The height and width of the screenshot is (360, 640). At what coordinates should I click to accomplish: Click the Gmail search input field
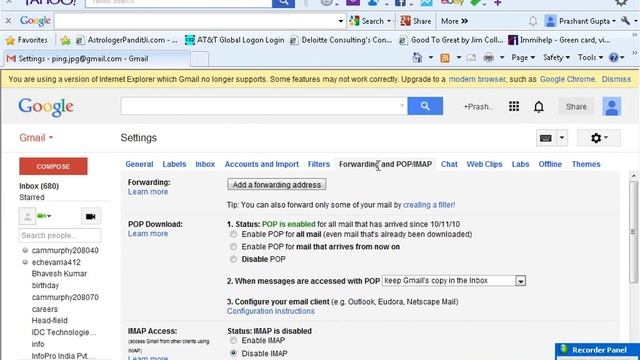click(263, 106)
